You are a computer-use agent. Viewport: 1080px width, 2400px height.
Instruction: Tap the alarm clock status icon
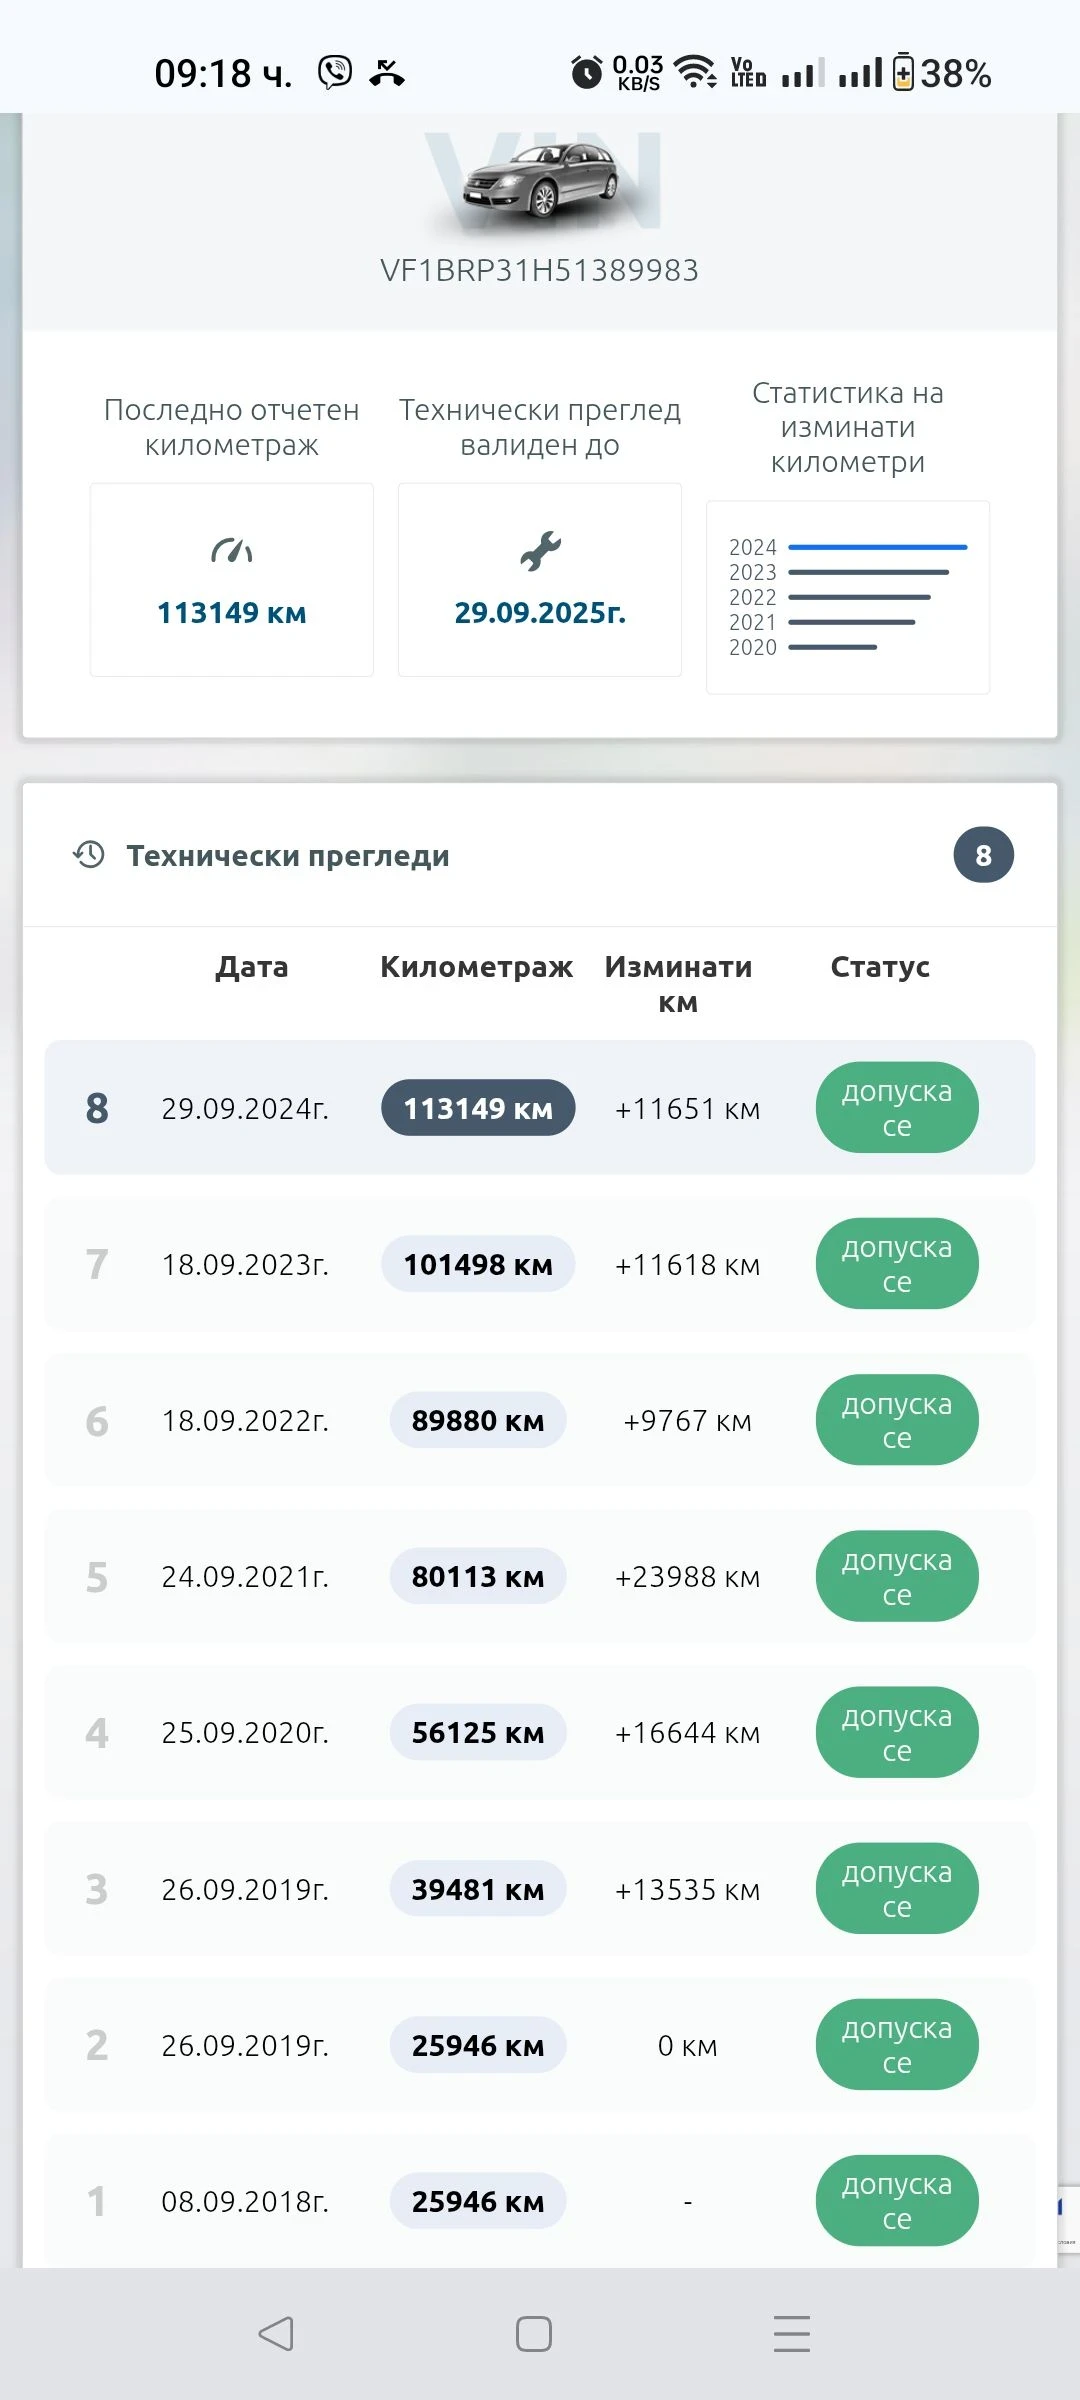(587, 72)
